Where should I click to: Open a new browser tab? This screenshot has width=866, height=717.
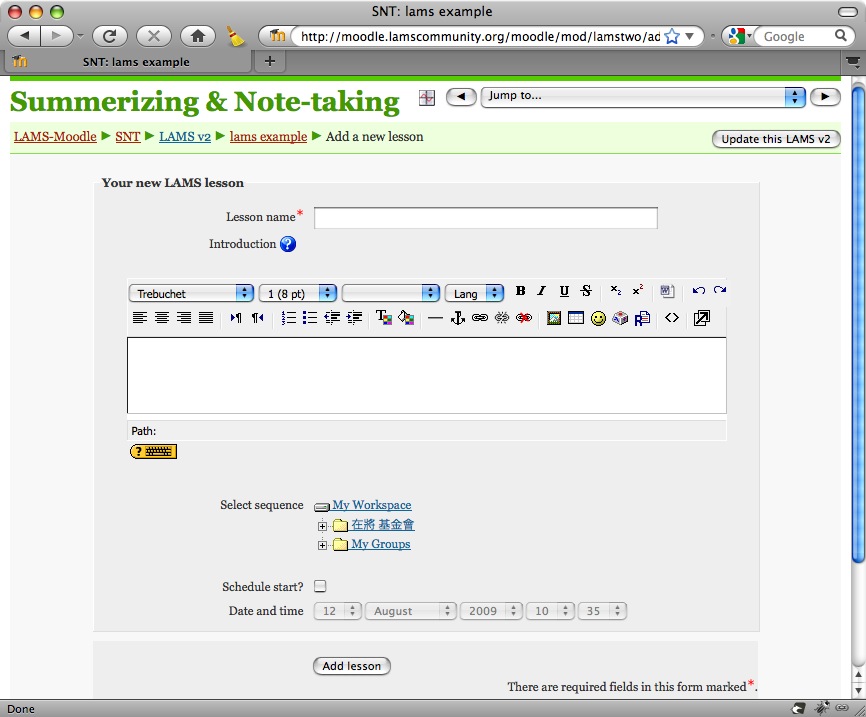(x=268, y=61)
